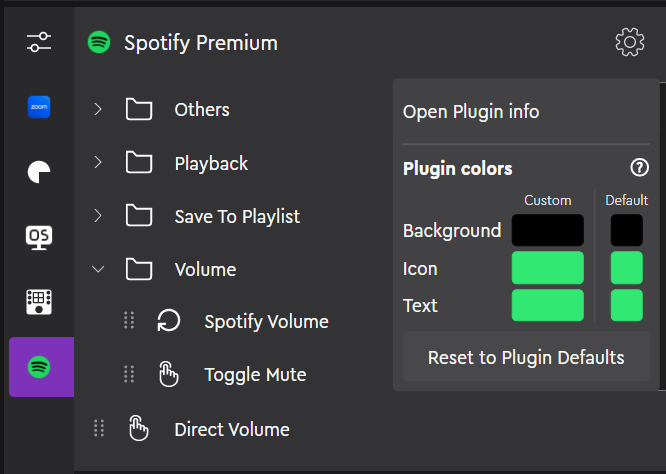Click the Plugin colors help icon
Image resolution: width=666 pixels, height=474 pixels.
(x=640, y=168)
